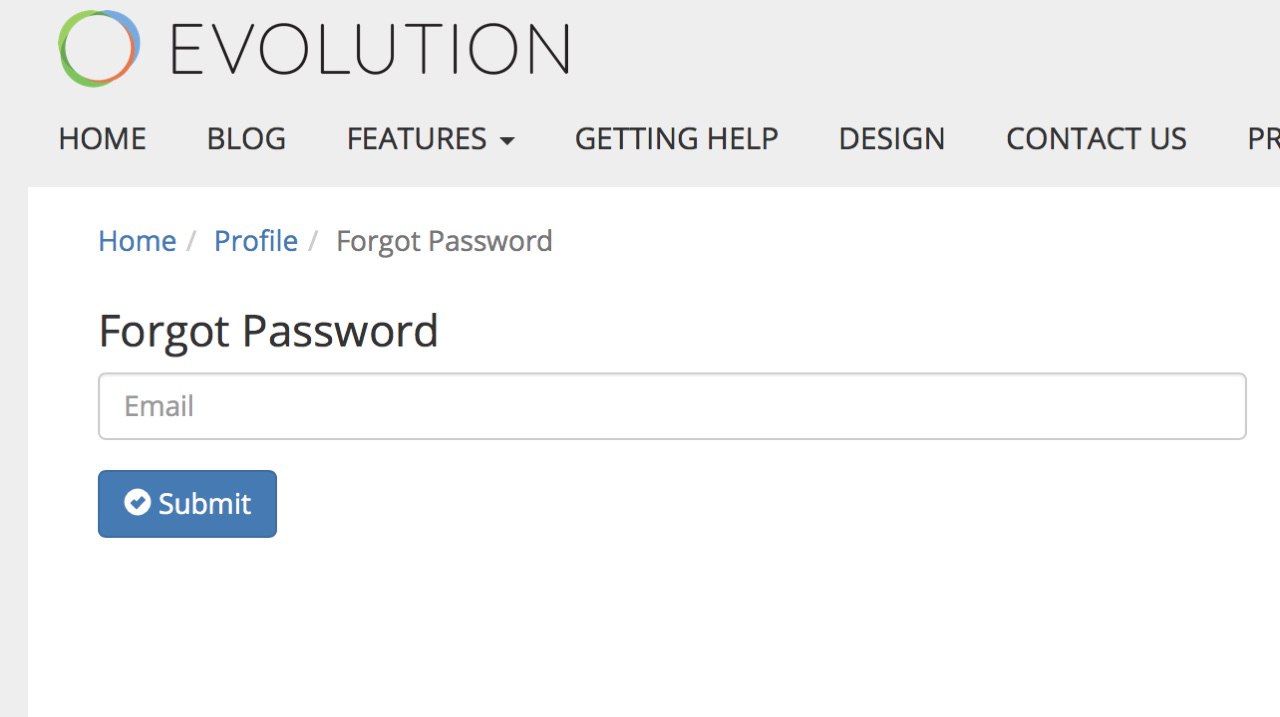Viewport: 1280px width, 717px height.
Task: Select GETTING HELP in the navigation bar
Action: coord(676,138)
